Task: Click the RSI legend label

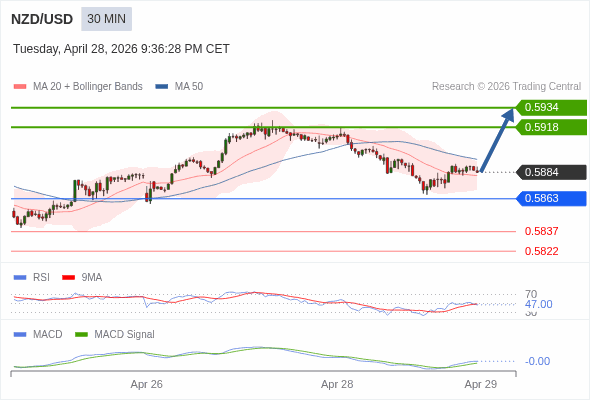Action: 41,278
